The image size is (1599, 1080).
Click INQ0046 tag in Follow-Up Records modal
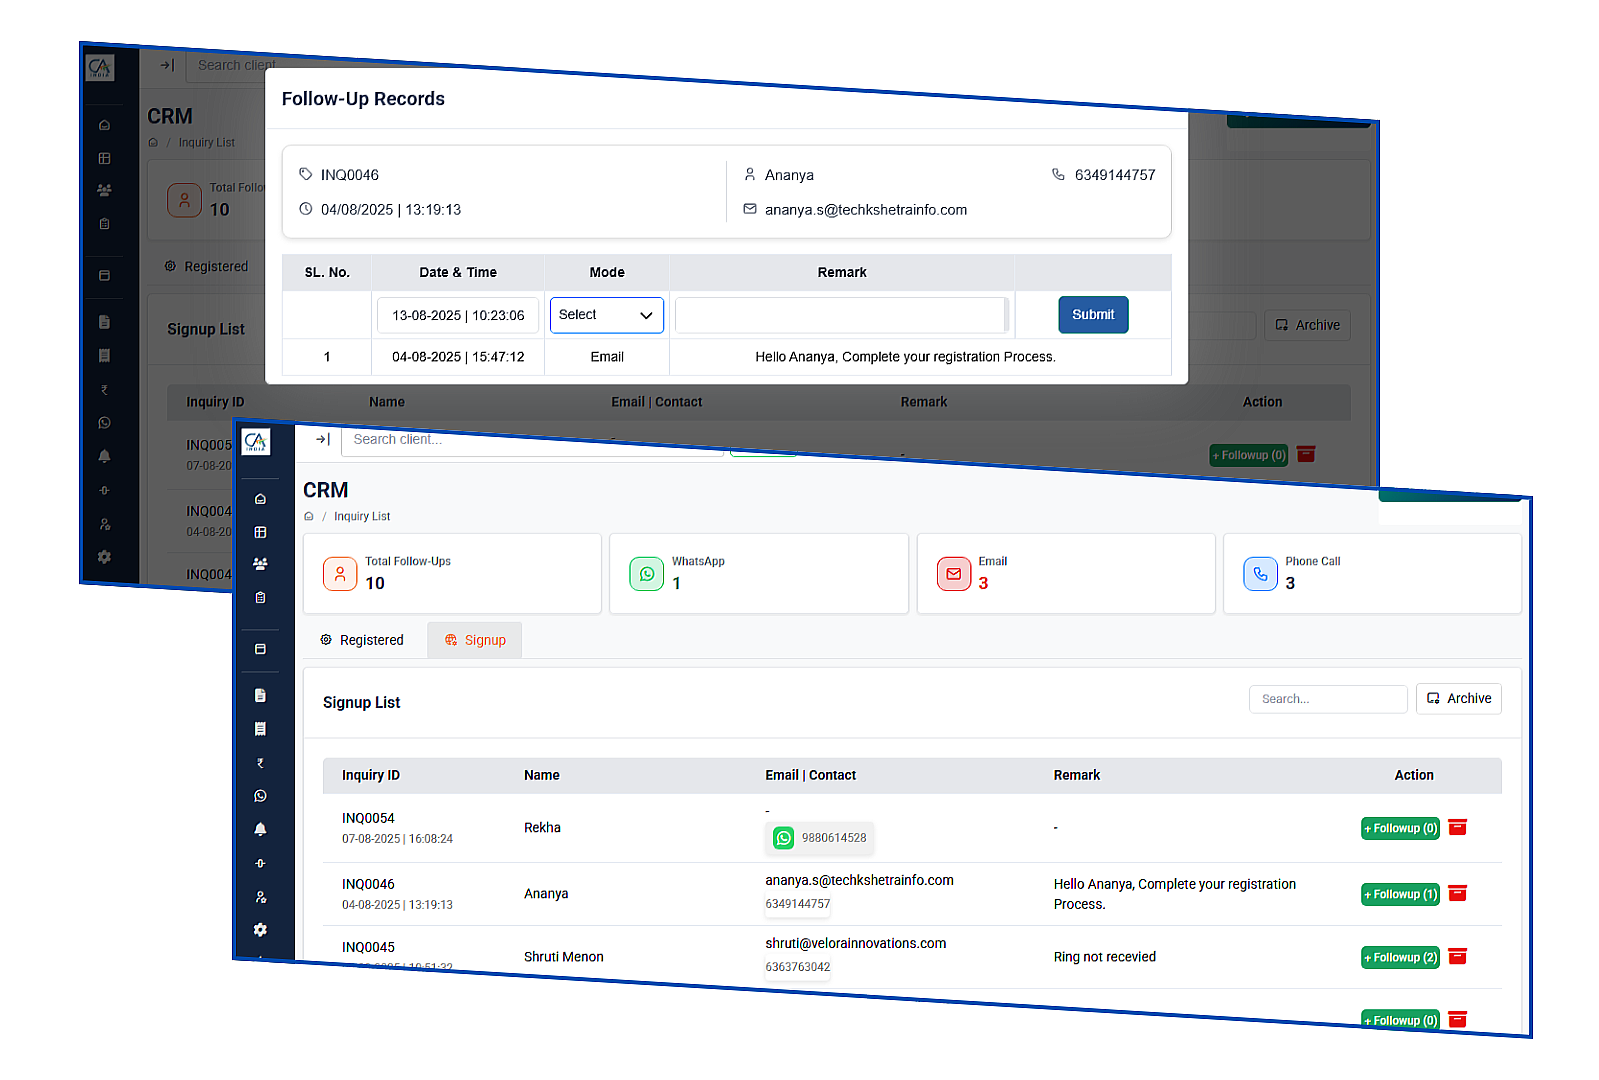(x=349, y=175)
